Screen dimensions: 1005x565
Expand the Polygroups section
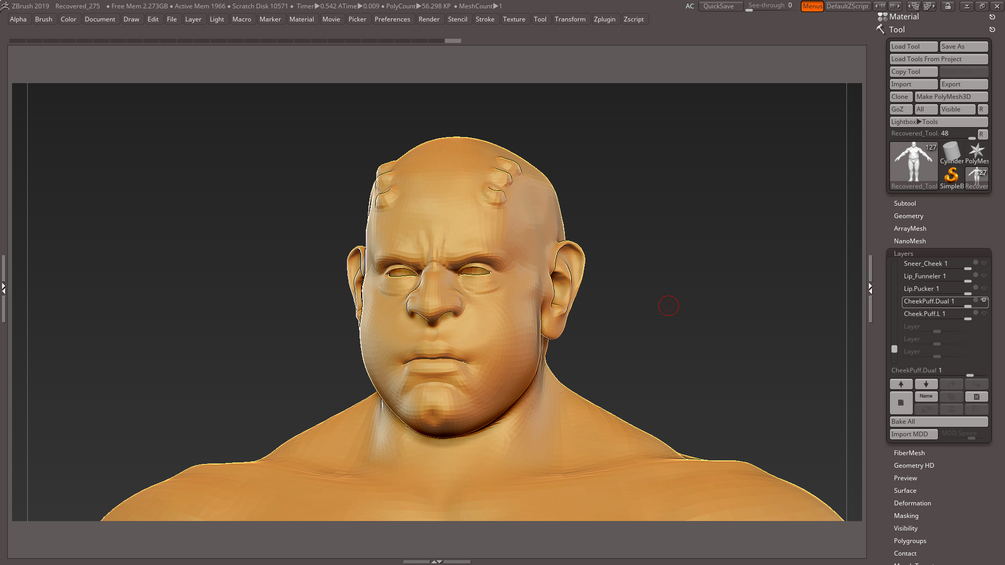coord(910,541)
